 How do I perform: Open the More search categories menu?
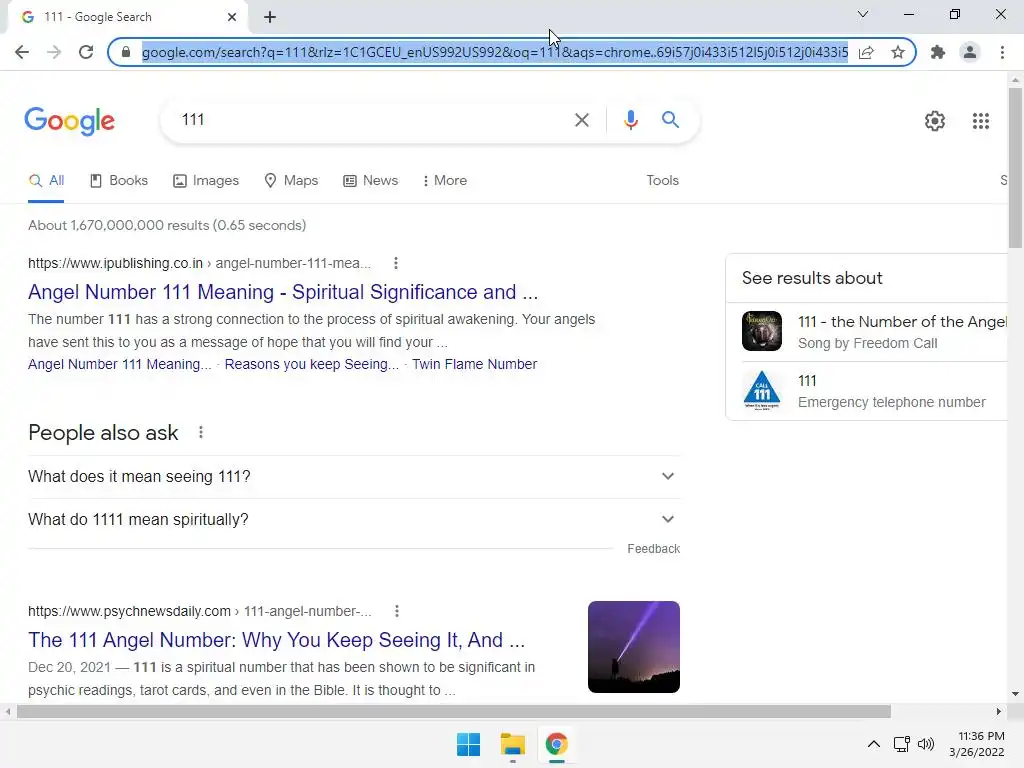(x=445, y=181)
